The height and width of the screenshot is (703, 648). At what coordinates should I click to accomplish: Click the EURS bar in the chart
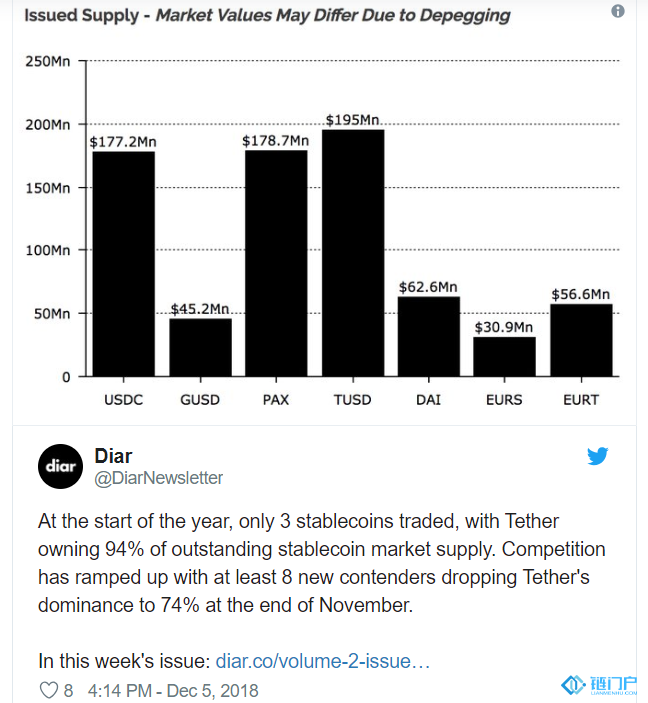pos(504,356)
